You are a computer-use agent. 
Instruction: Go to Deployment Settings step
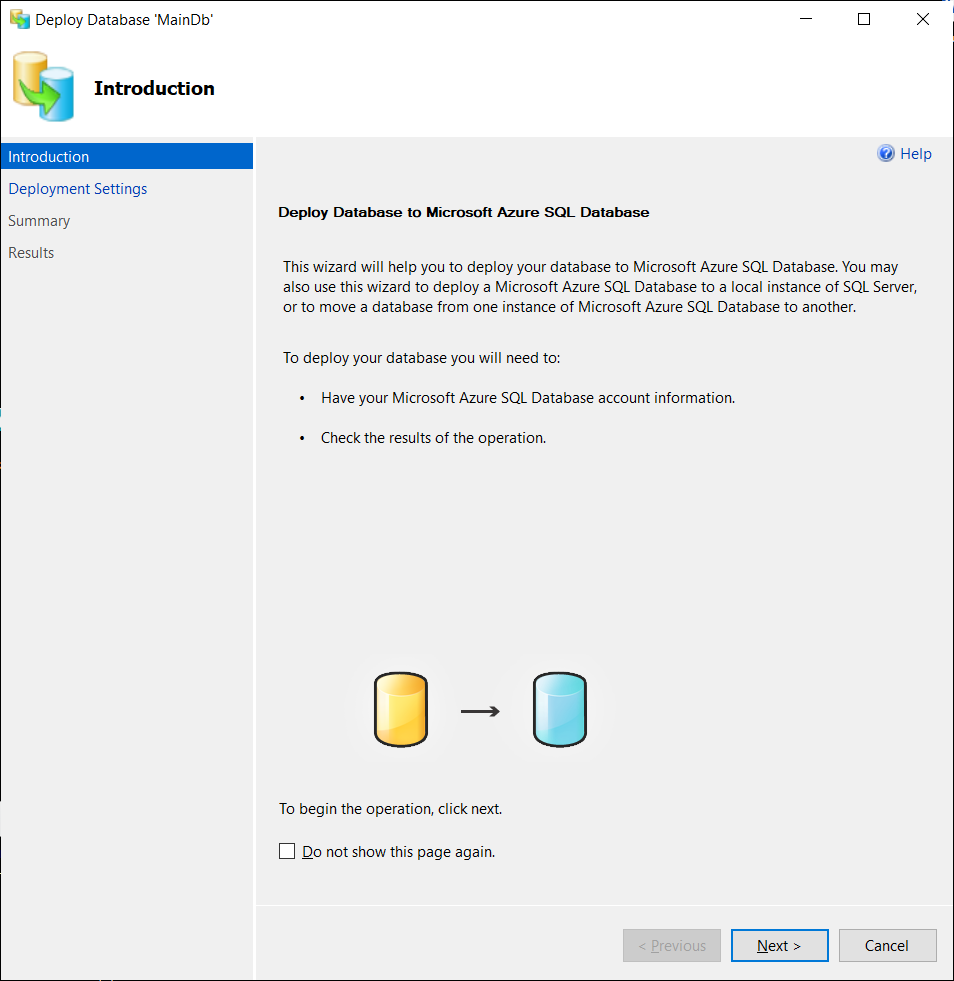click(x=78, y=189)
